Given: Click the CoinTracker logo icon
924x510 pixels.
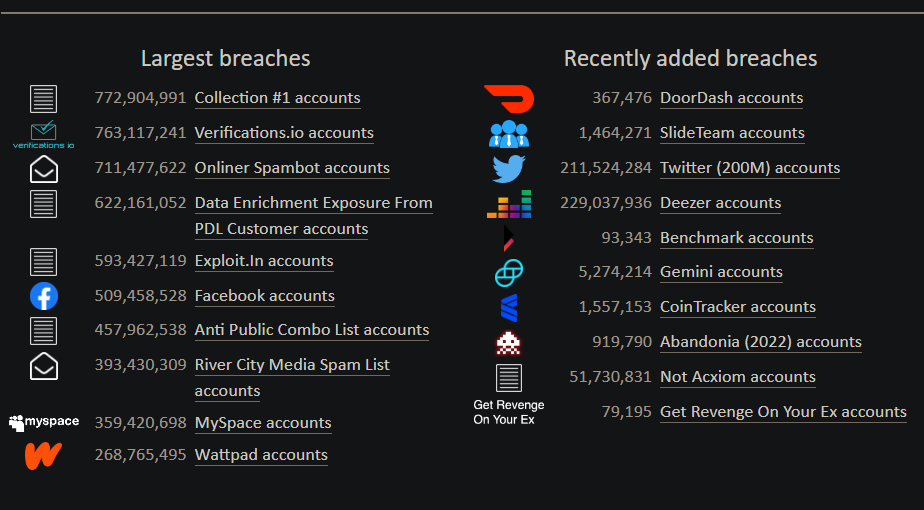Looking at the screenshot, I should 509,307.
